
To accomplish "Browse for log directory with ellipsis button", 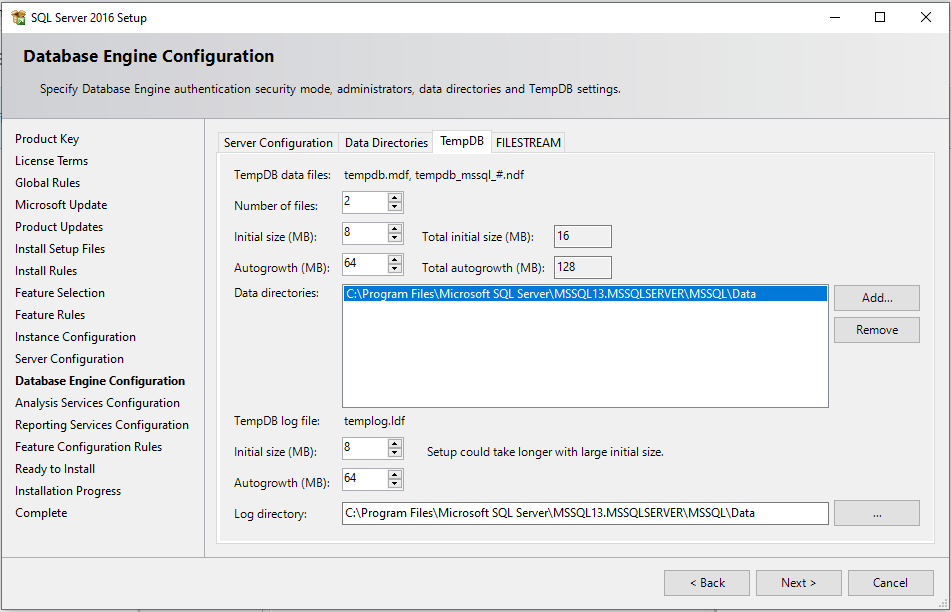I will [877, 513].
